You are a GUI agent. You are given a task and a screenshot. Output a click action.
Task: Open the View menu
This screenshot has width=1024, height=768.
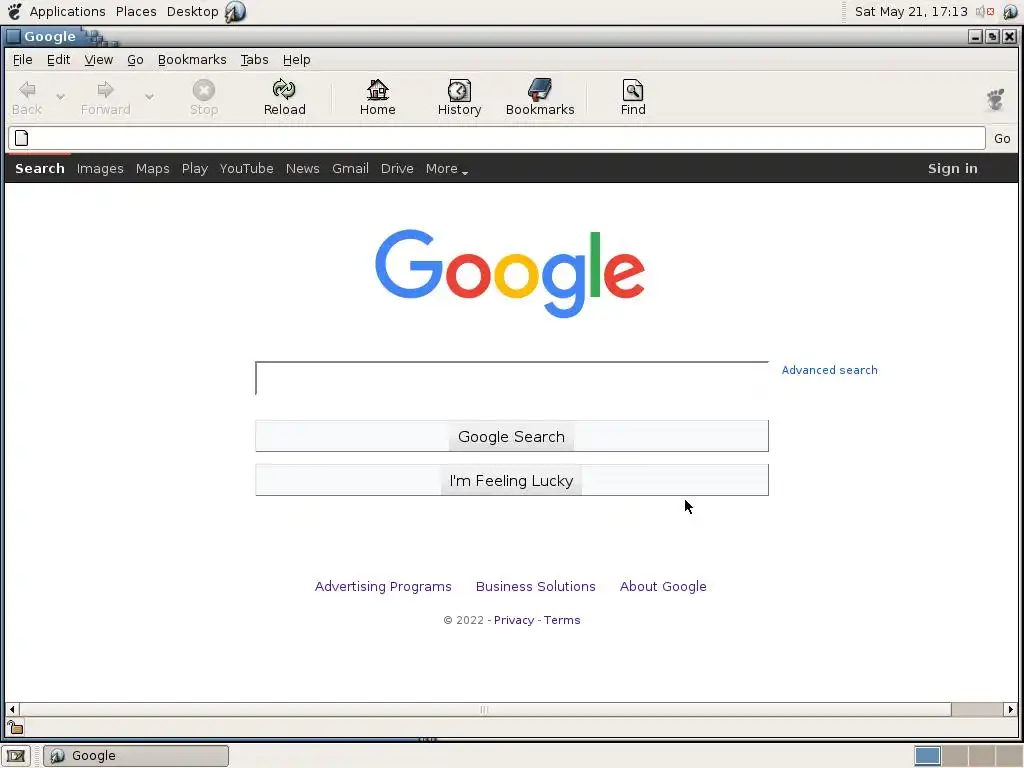99,59
